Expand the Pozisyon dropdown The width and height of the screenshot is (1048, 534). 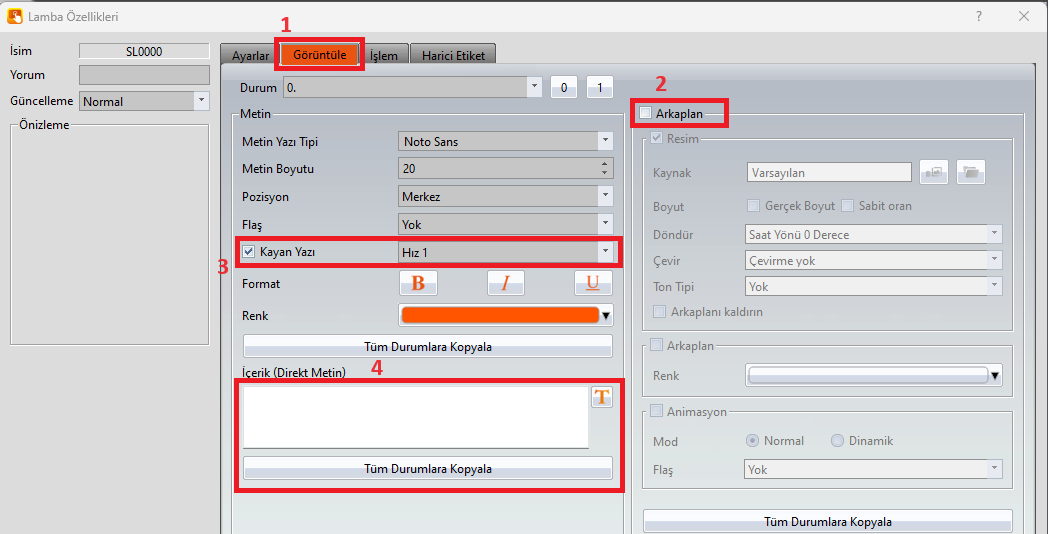point(505,196)
